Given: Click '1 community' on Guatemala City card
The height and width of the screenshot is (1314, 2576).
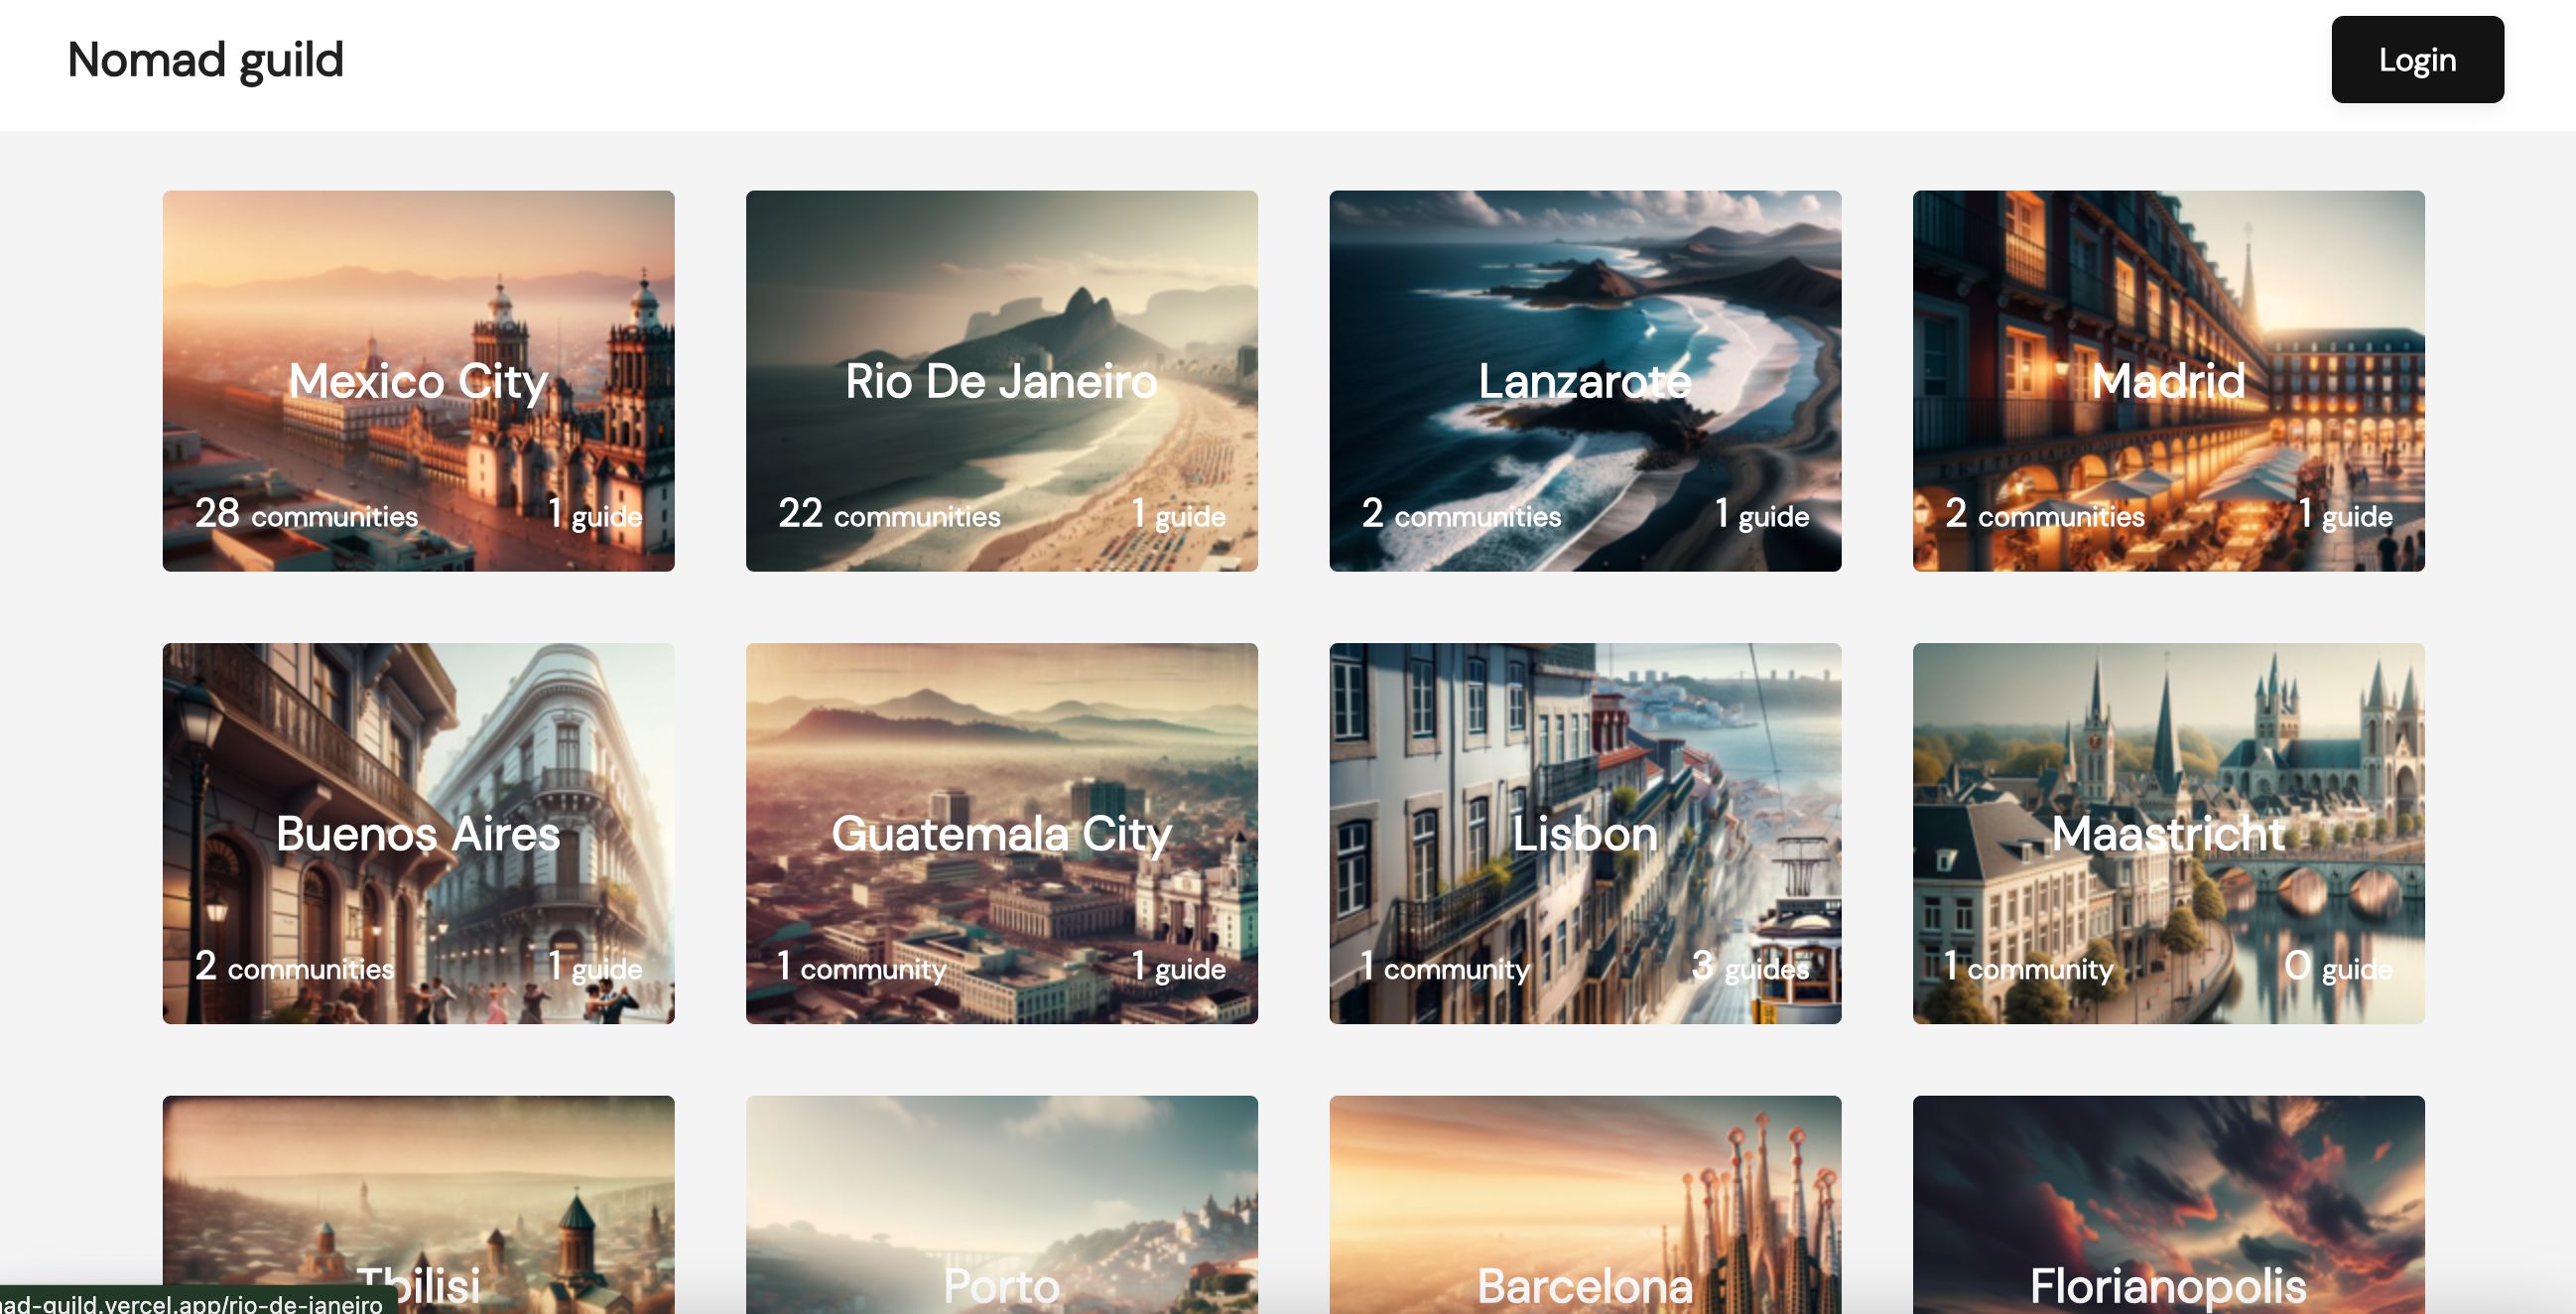Looking at the screenshot, I should tap(861, 966).
